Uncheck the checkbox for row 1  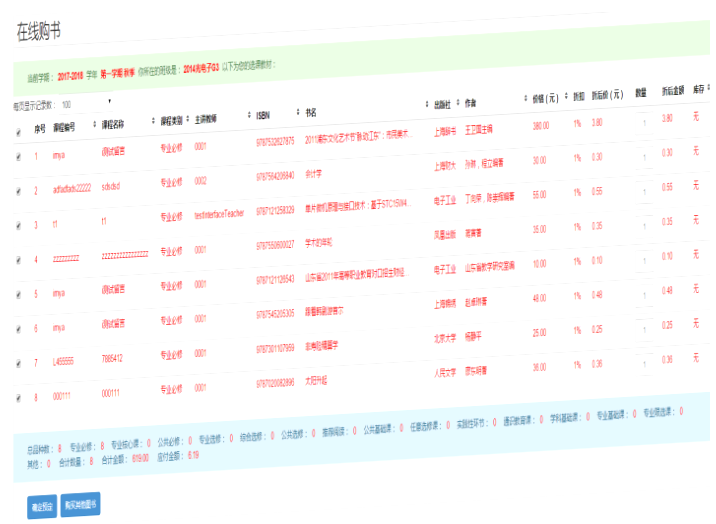click(18, 157)
